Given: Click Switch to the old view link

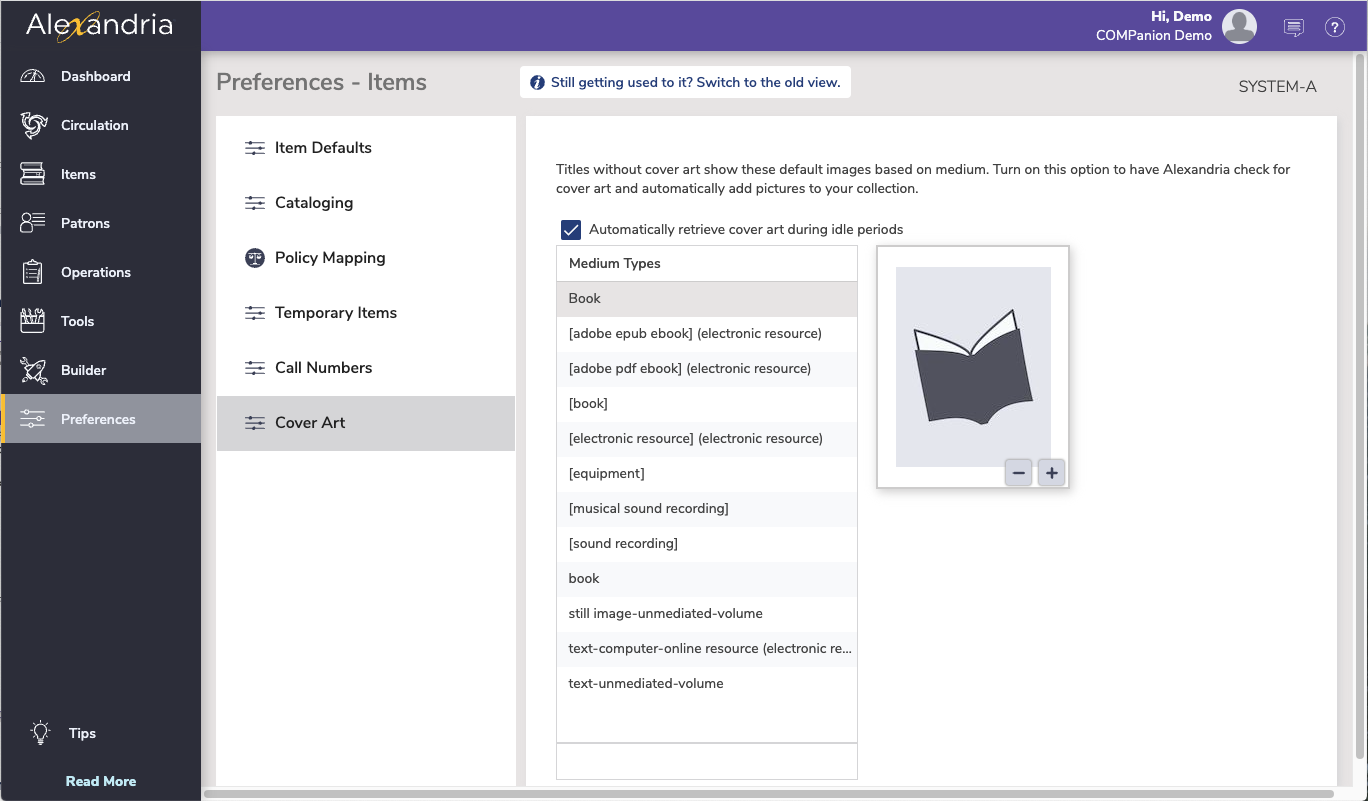Looking at the screenshot, I should point(695,83).
